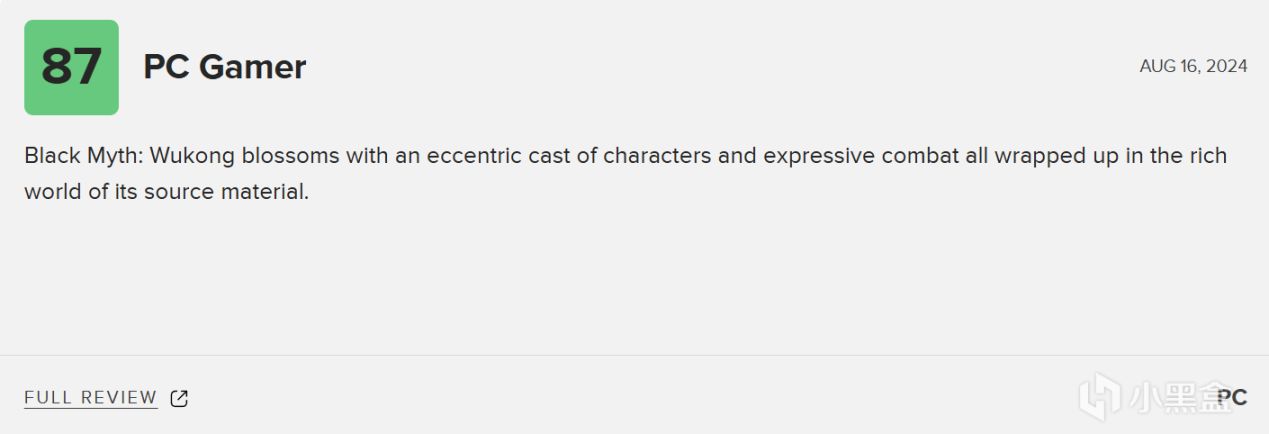This screenshot has height=434, width=1269.
Task: Select the PC Gamer publication name
Action: 224,67
